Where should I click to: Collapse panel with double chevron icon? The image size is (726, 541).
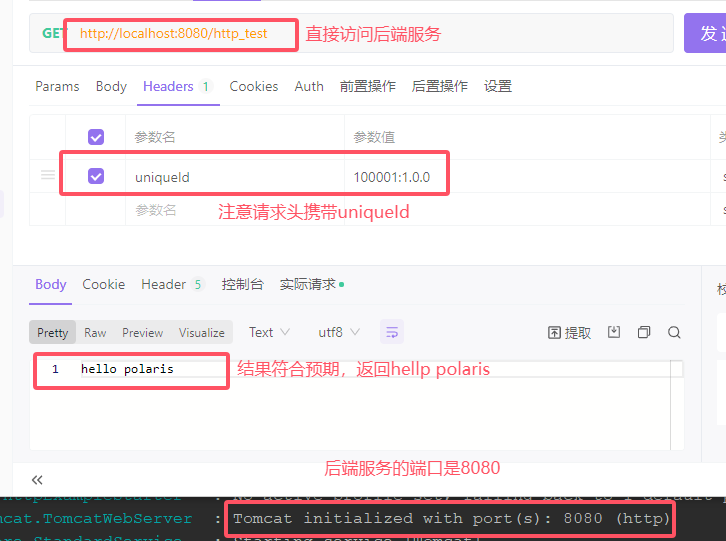38,480
